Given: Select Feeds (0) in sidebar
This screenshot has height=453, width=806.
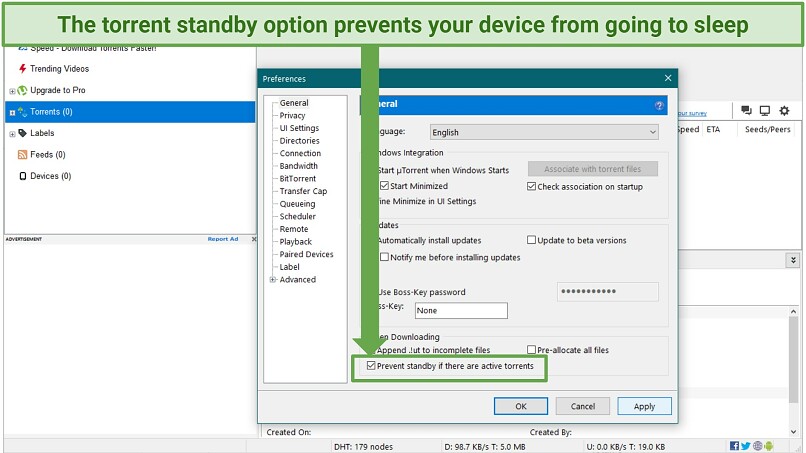Looking at the screenshot, I should (48, 154).
